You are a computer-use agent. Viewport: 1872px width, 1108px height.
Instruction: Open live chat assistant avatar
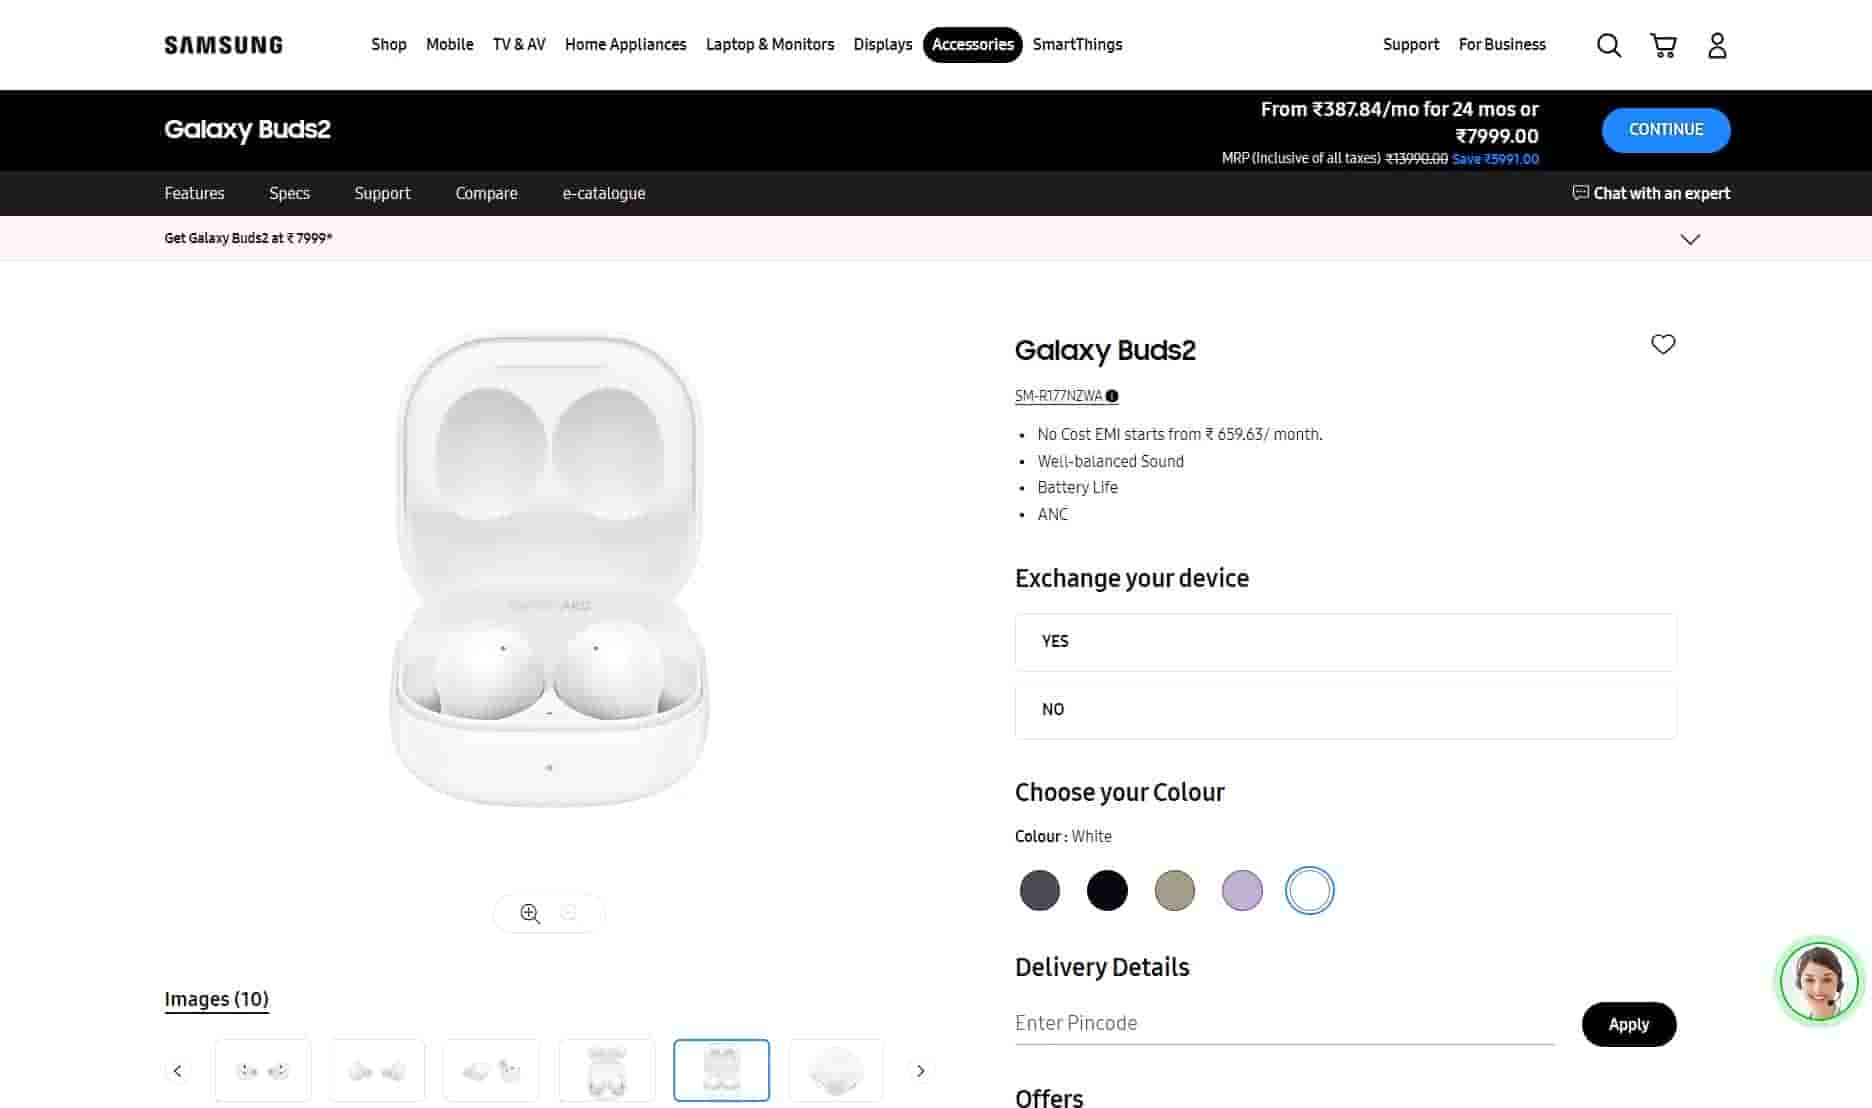[1818, 981]
